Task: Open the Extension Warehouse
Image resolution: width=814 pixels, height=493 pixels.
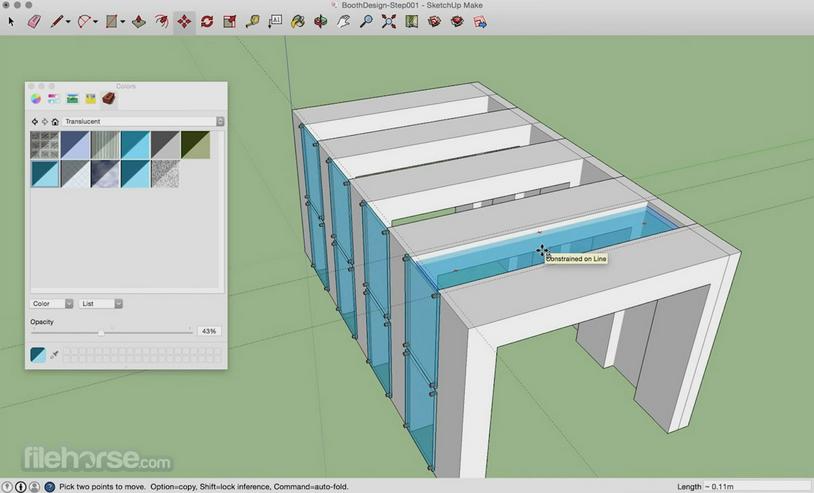Action: click(x=457, y=22)
